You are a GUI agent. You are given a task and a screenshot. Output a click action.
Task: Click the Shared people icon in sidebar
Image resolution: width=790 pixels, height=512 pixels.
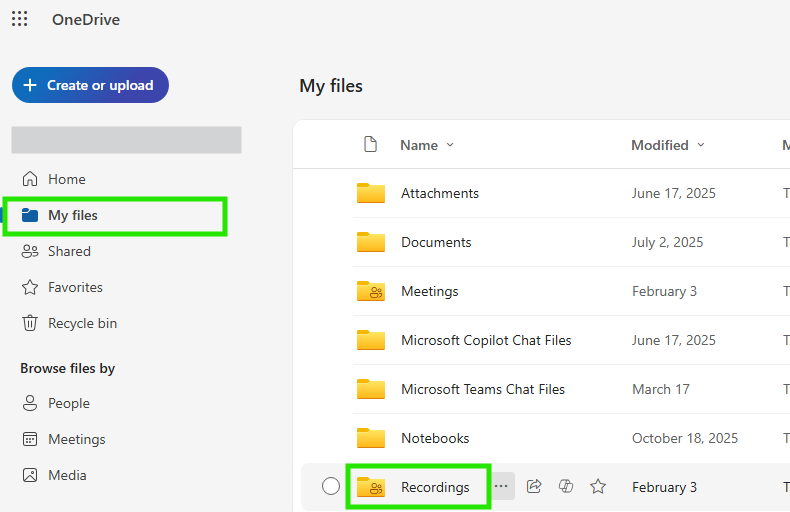point(30,251)
